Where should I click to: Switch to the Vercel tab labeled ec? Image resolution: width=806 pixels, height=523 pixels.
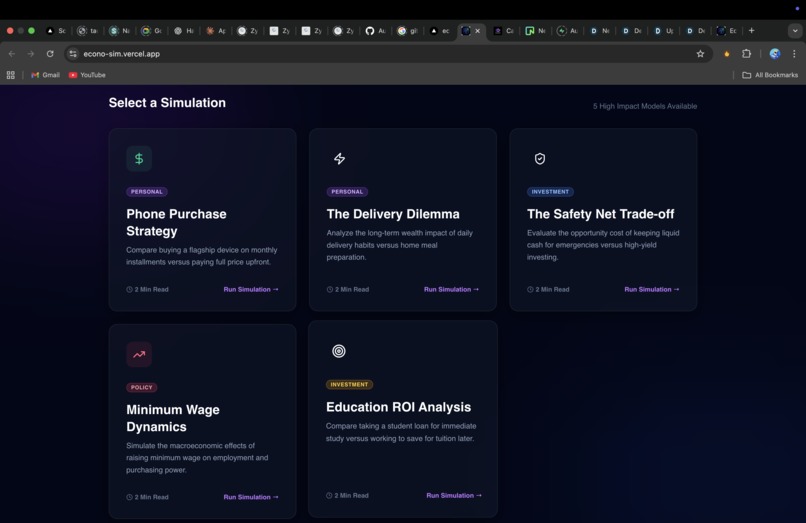tap(439, 31)
